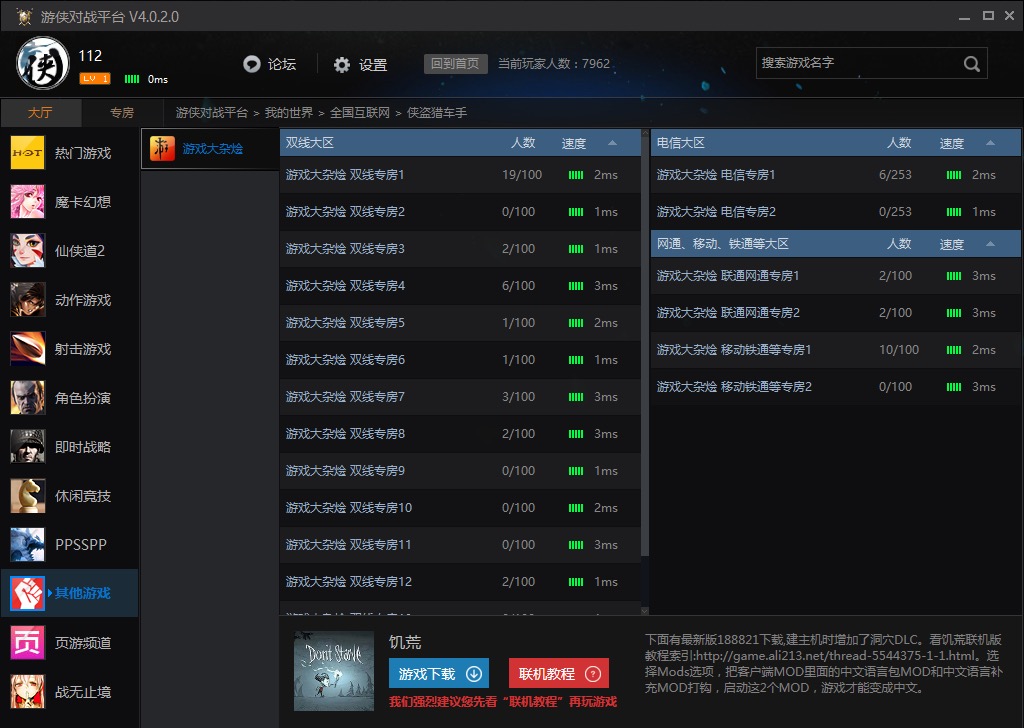
Task: Open the 页游频道 icon
Action: coord(27,642)
